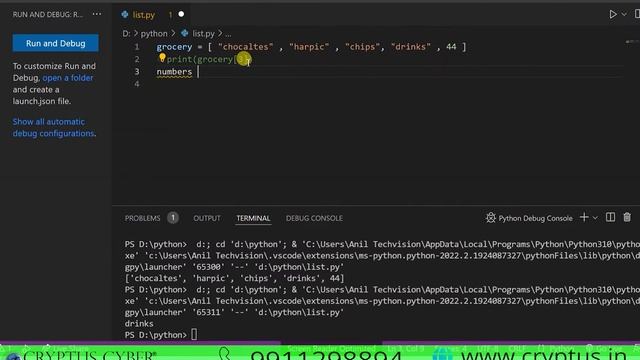Select the D: breadcrumb segment
640x360 pixels.
point(126,33)
